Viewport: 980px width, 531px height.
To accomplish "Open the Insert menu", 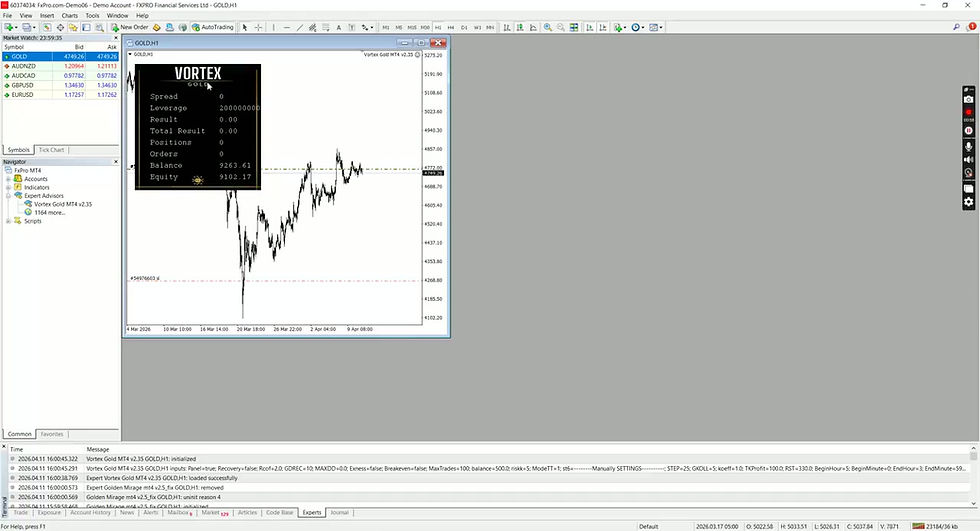I will 47,16.
